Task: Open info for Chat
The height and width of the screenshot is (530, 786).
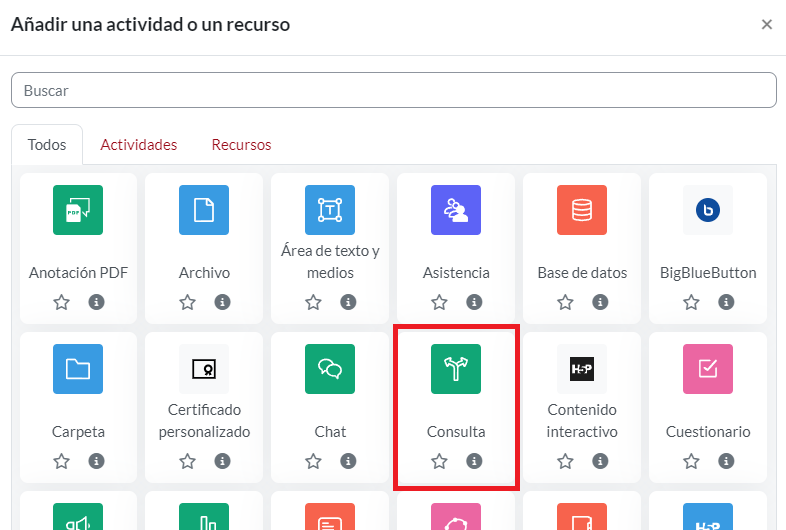Action: [x=348, y=460]
